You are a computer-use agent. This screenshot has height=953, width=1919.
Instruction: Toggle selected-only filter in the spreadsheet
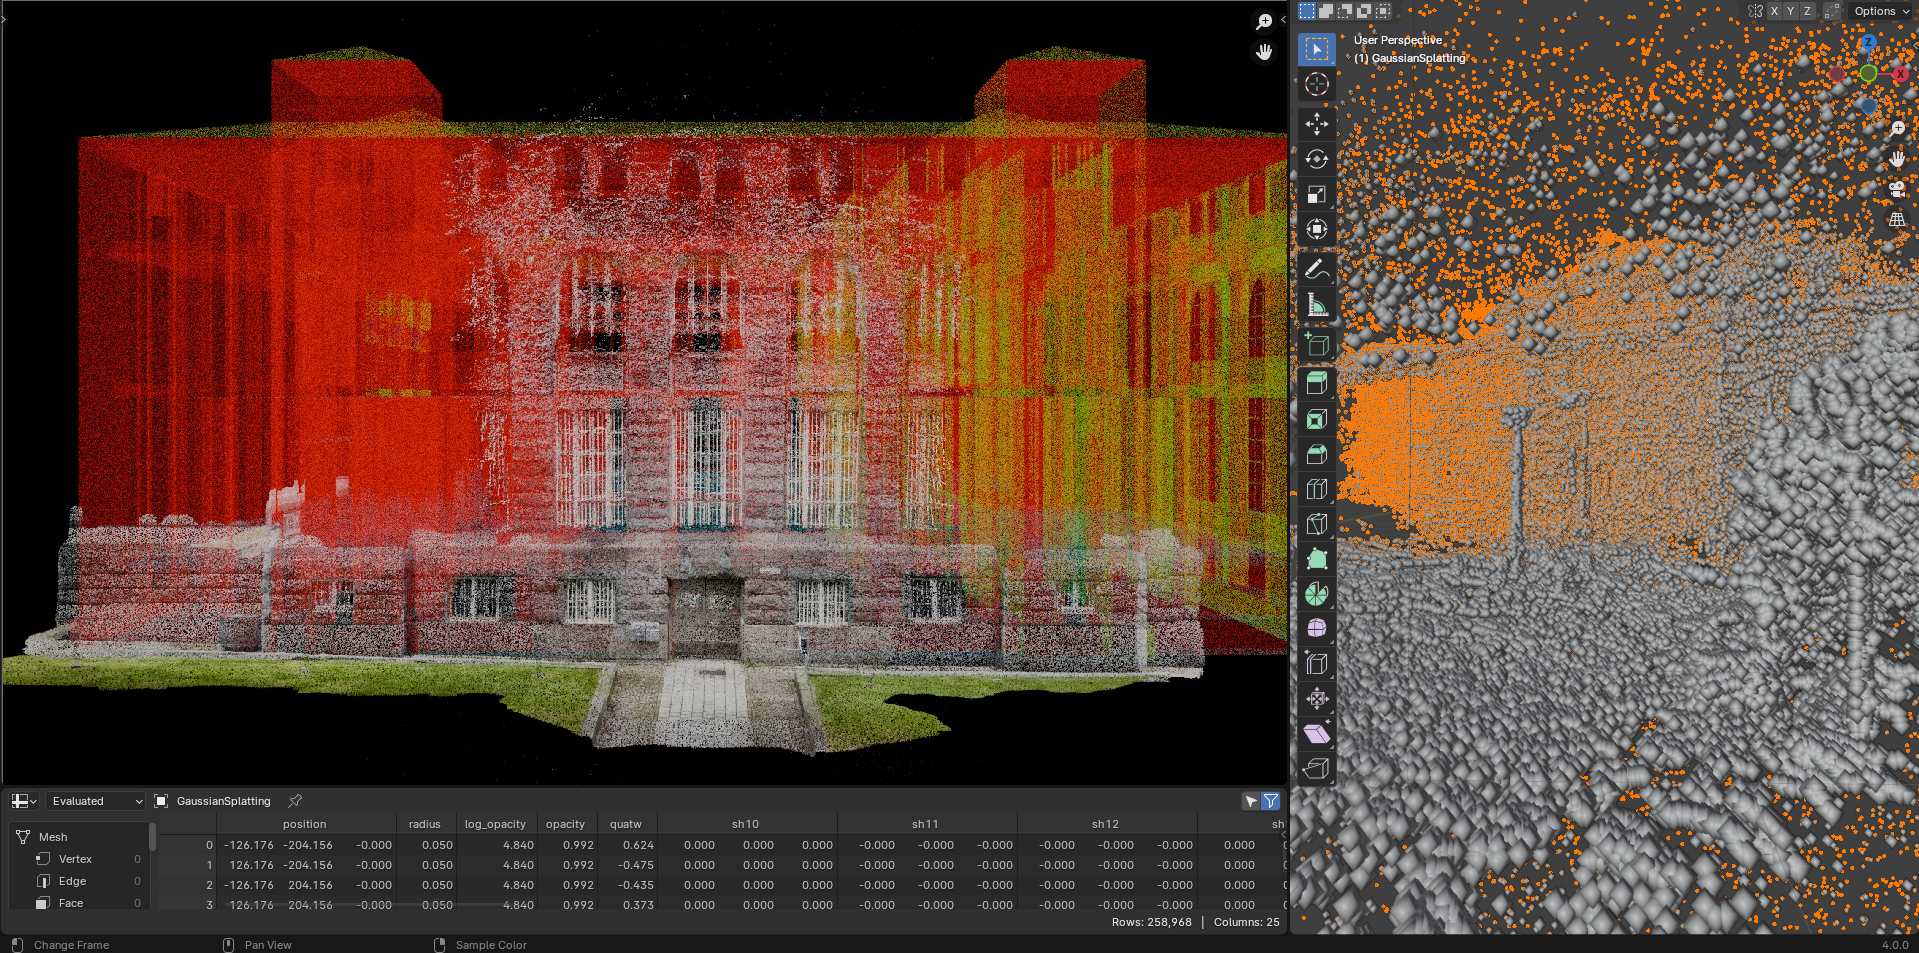coord(1250,801)
